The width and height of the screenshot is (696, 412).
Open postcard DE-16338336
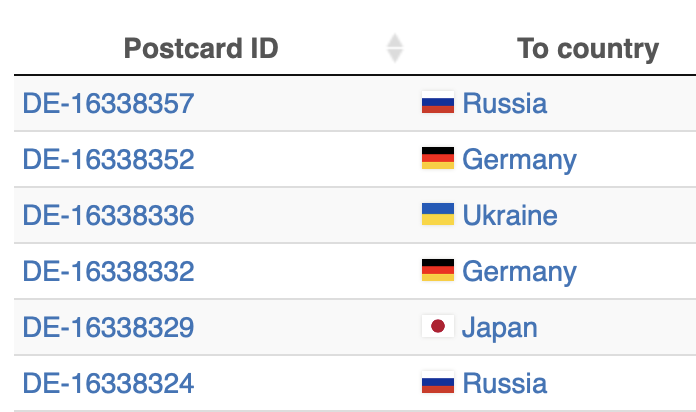pos(108,215)
